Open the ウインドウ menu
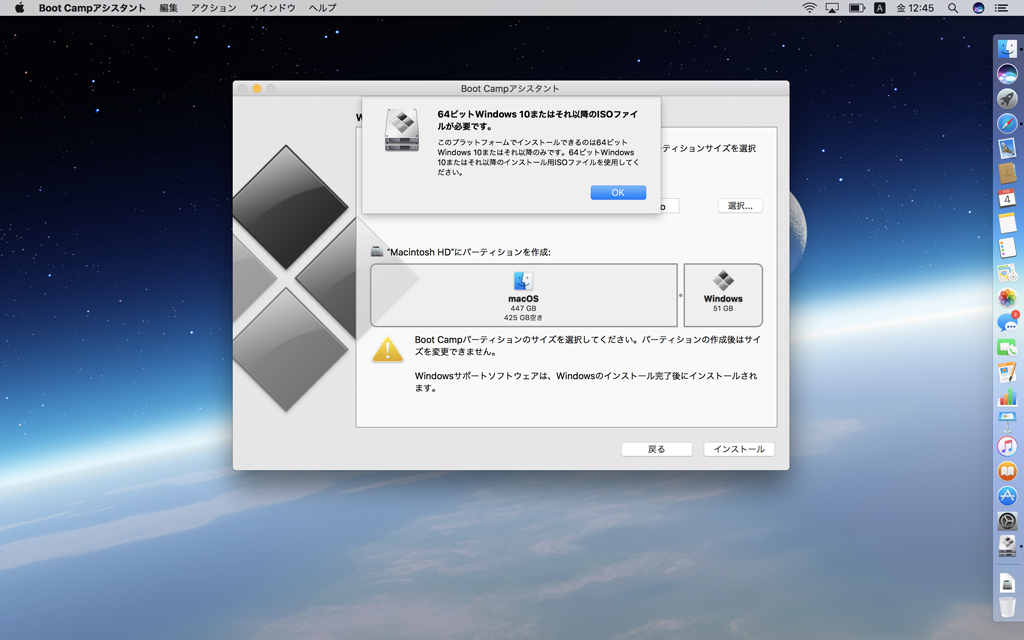The height and width of the screenshot is (640, 1024). (x=272, y=8)
